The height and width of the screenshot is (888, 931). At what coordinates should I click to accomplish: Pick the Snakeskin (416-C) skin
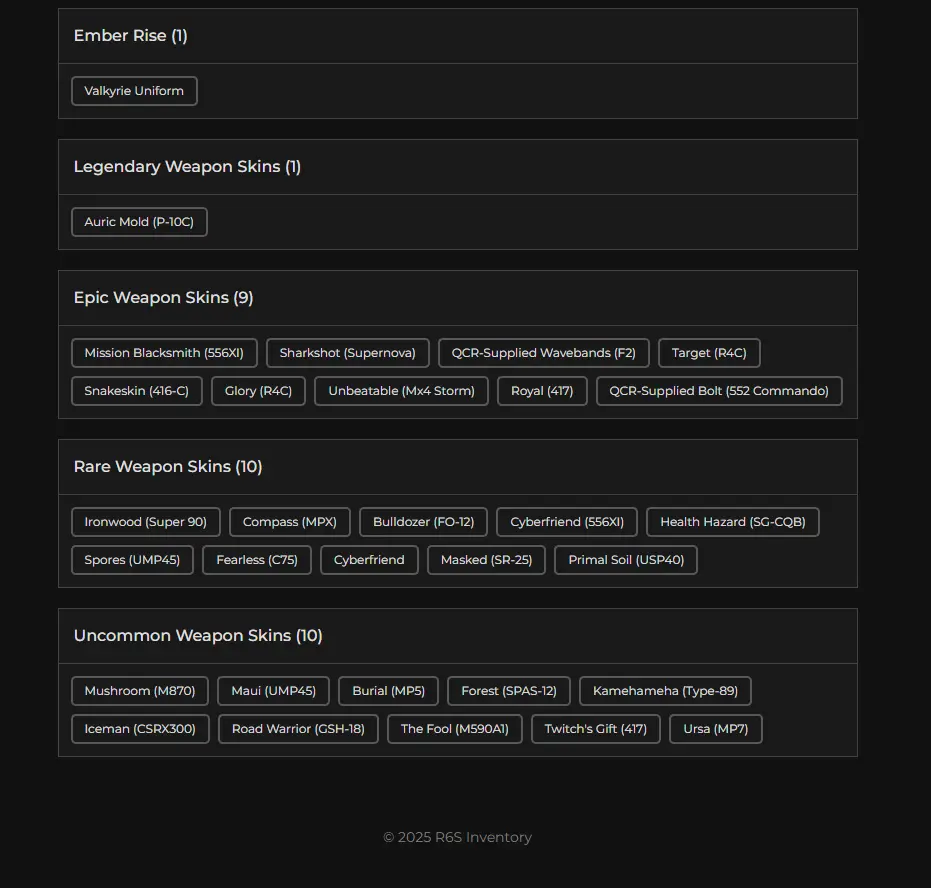pyautogui.click(x=136, y=391)
